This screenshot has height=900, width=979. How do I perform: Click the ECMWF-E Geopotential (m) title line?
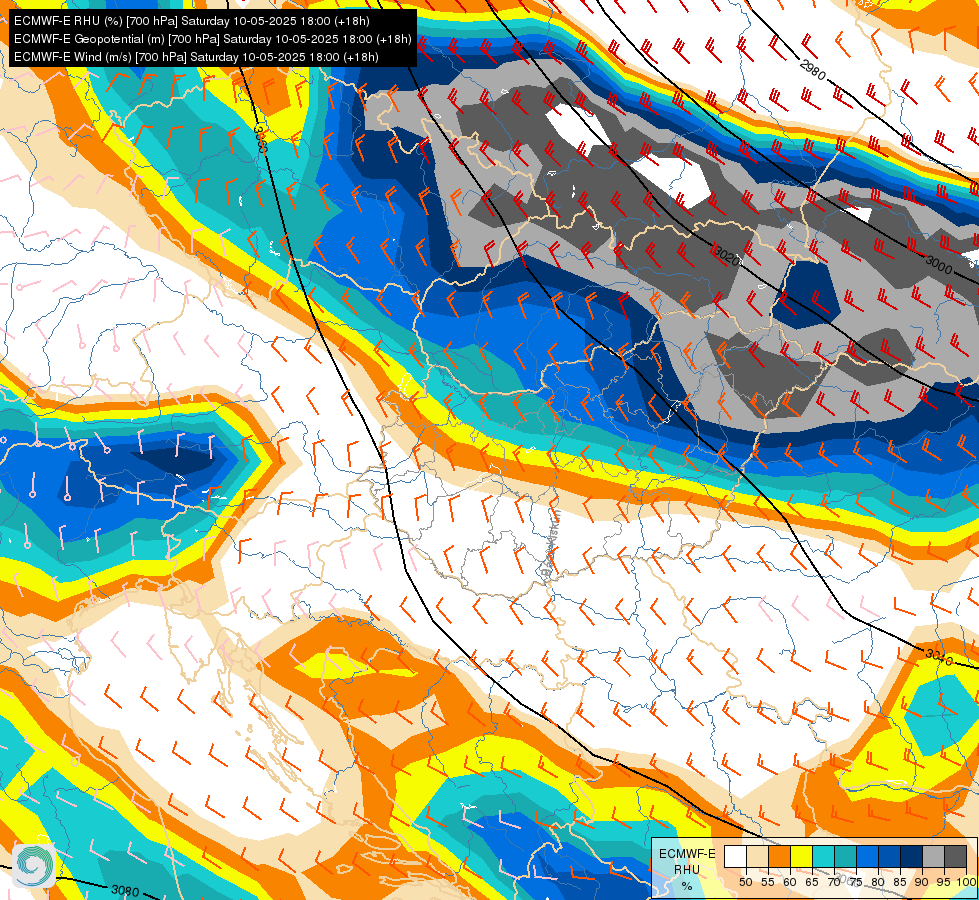[x=212, y=39]
